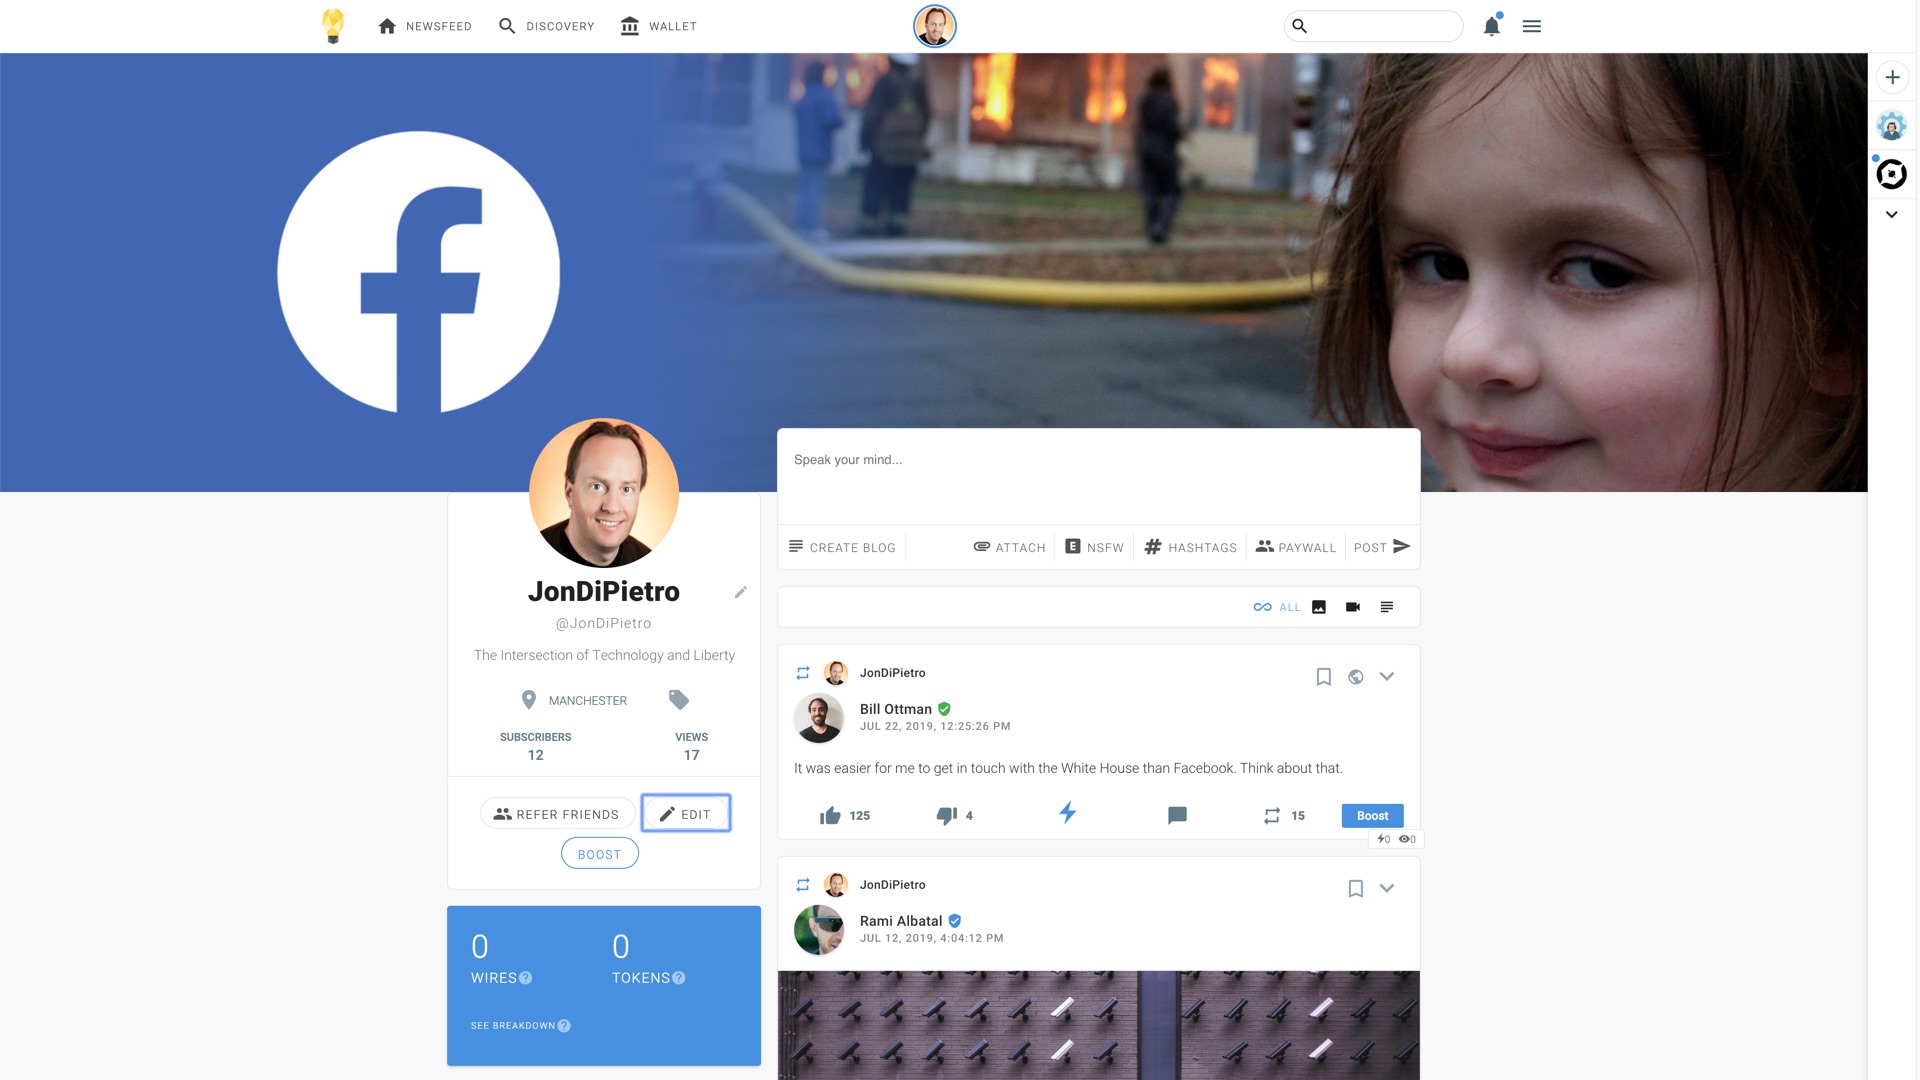Screen dimensions: 1920x1080
Task: Open the black circular logo chat in sidebar
Action: [x=1891, y=174]
